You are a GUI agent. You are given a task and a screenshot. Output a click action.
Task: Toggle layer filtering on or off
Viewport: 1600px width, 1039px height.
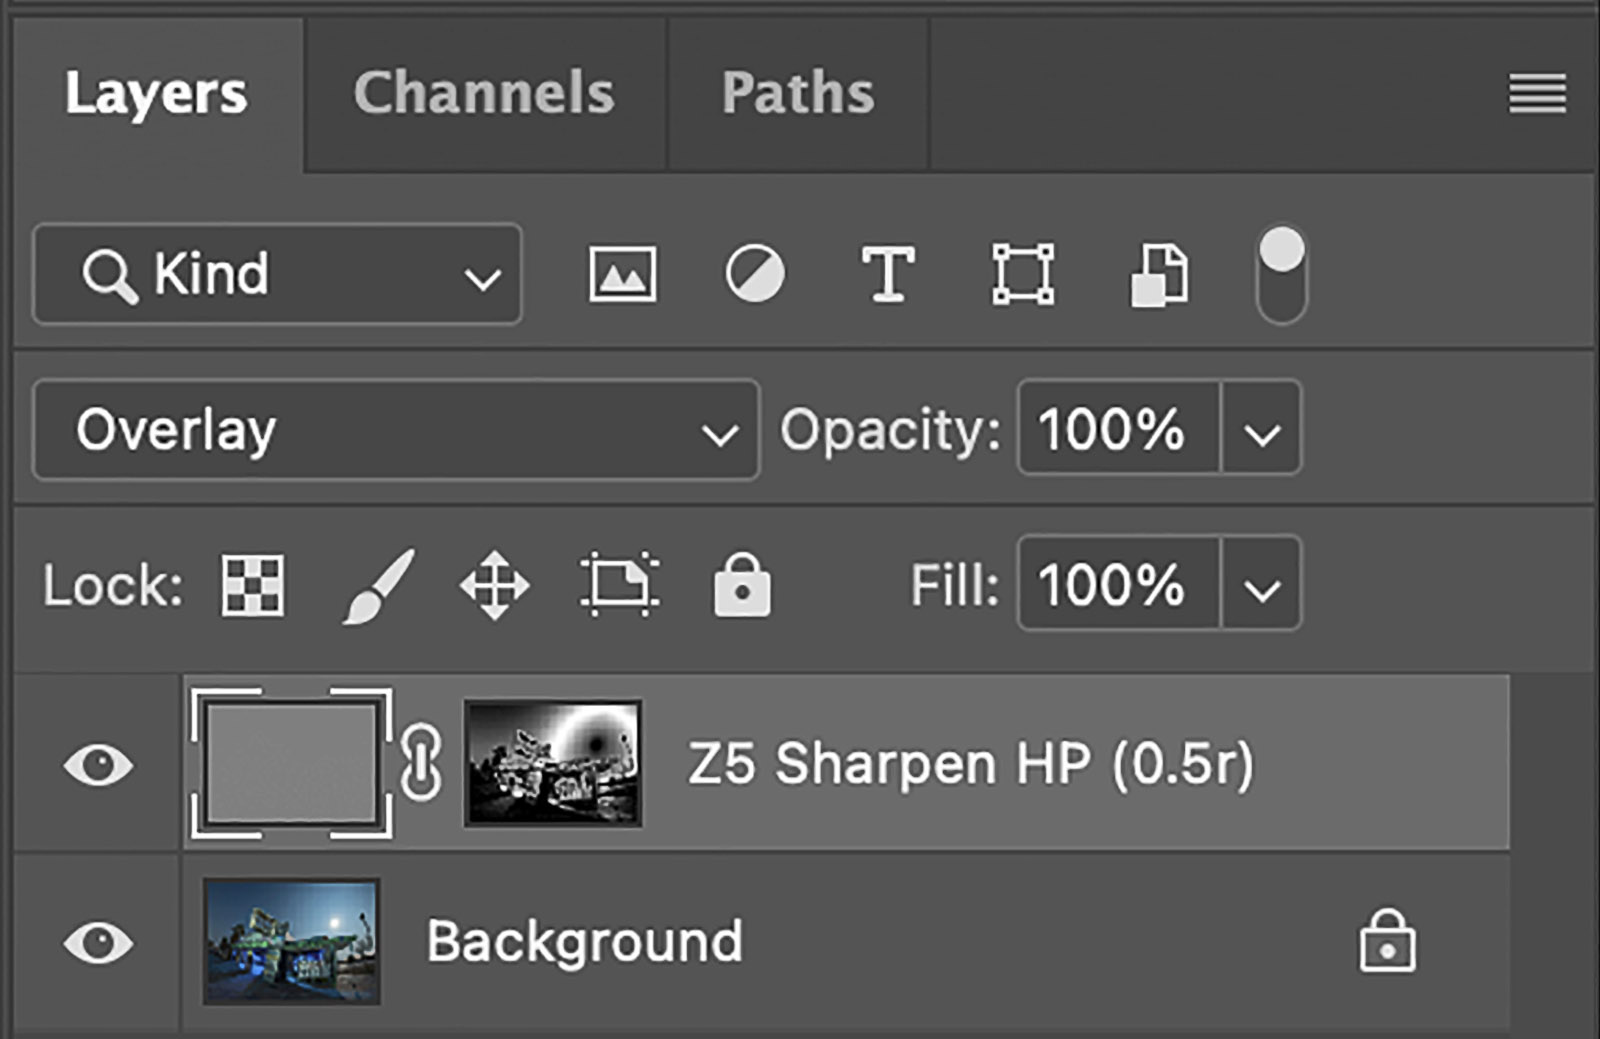click(1281, 274)
